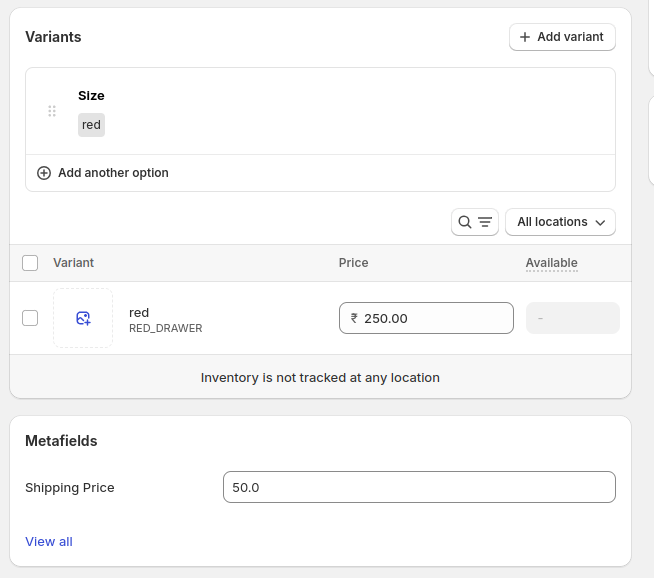Click the plus icon in Add variant
The width and height of the screenshot is (654, 578).
[525, 37]
